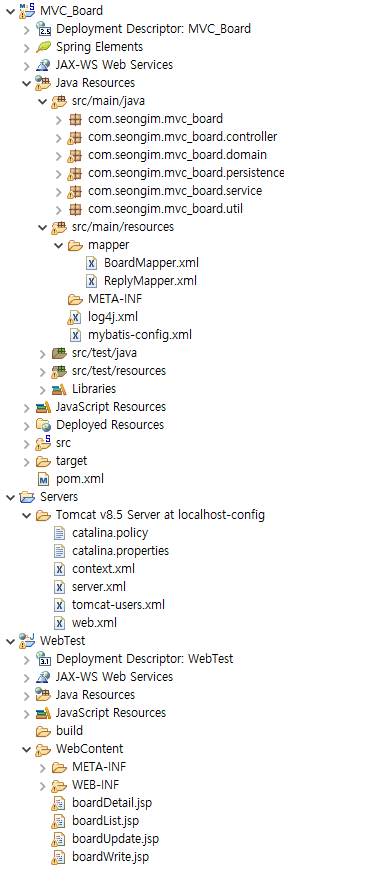
Task: Select the src folder below Deployed Resources
Action: tap(63, 443)
